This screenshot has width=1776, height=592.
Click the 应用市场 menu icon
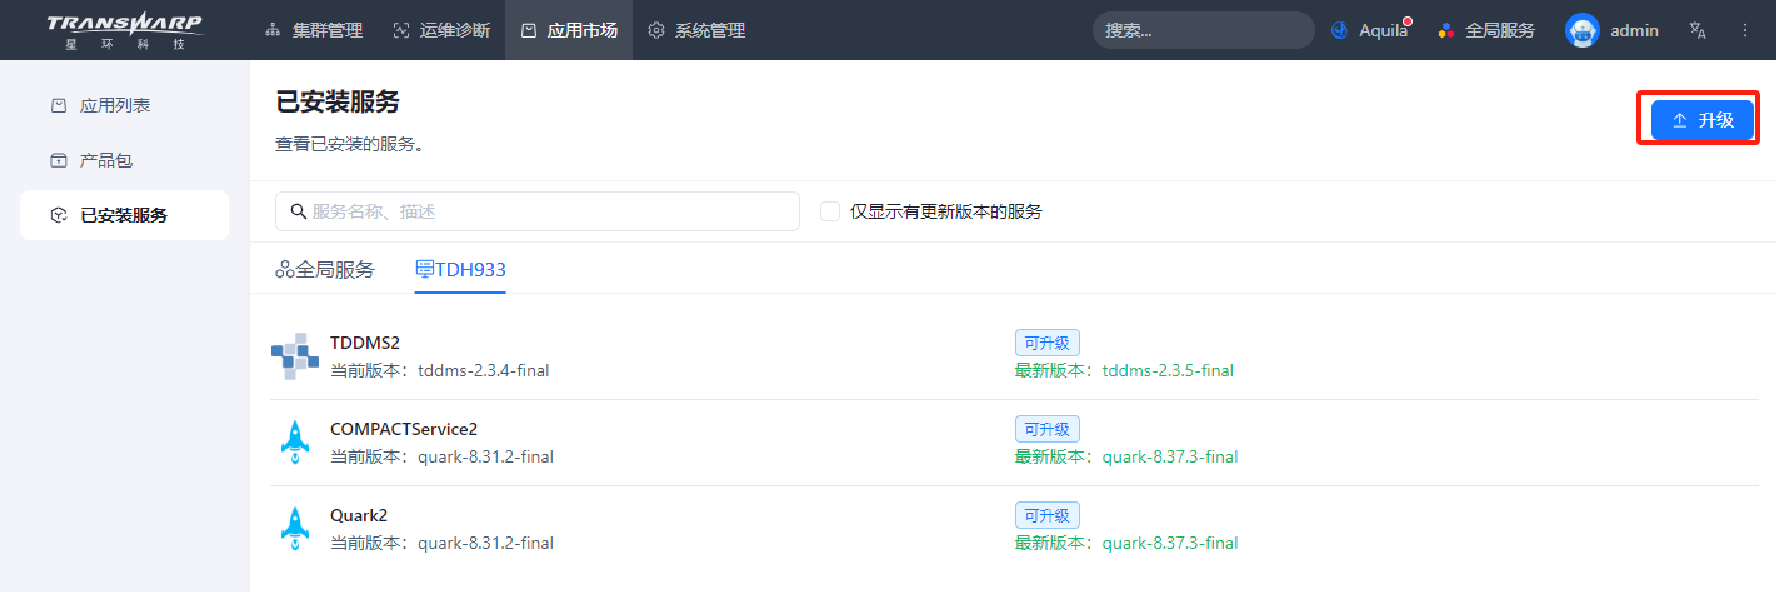529,31
